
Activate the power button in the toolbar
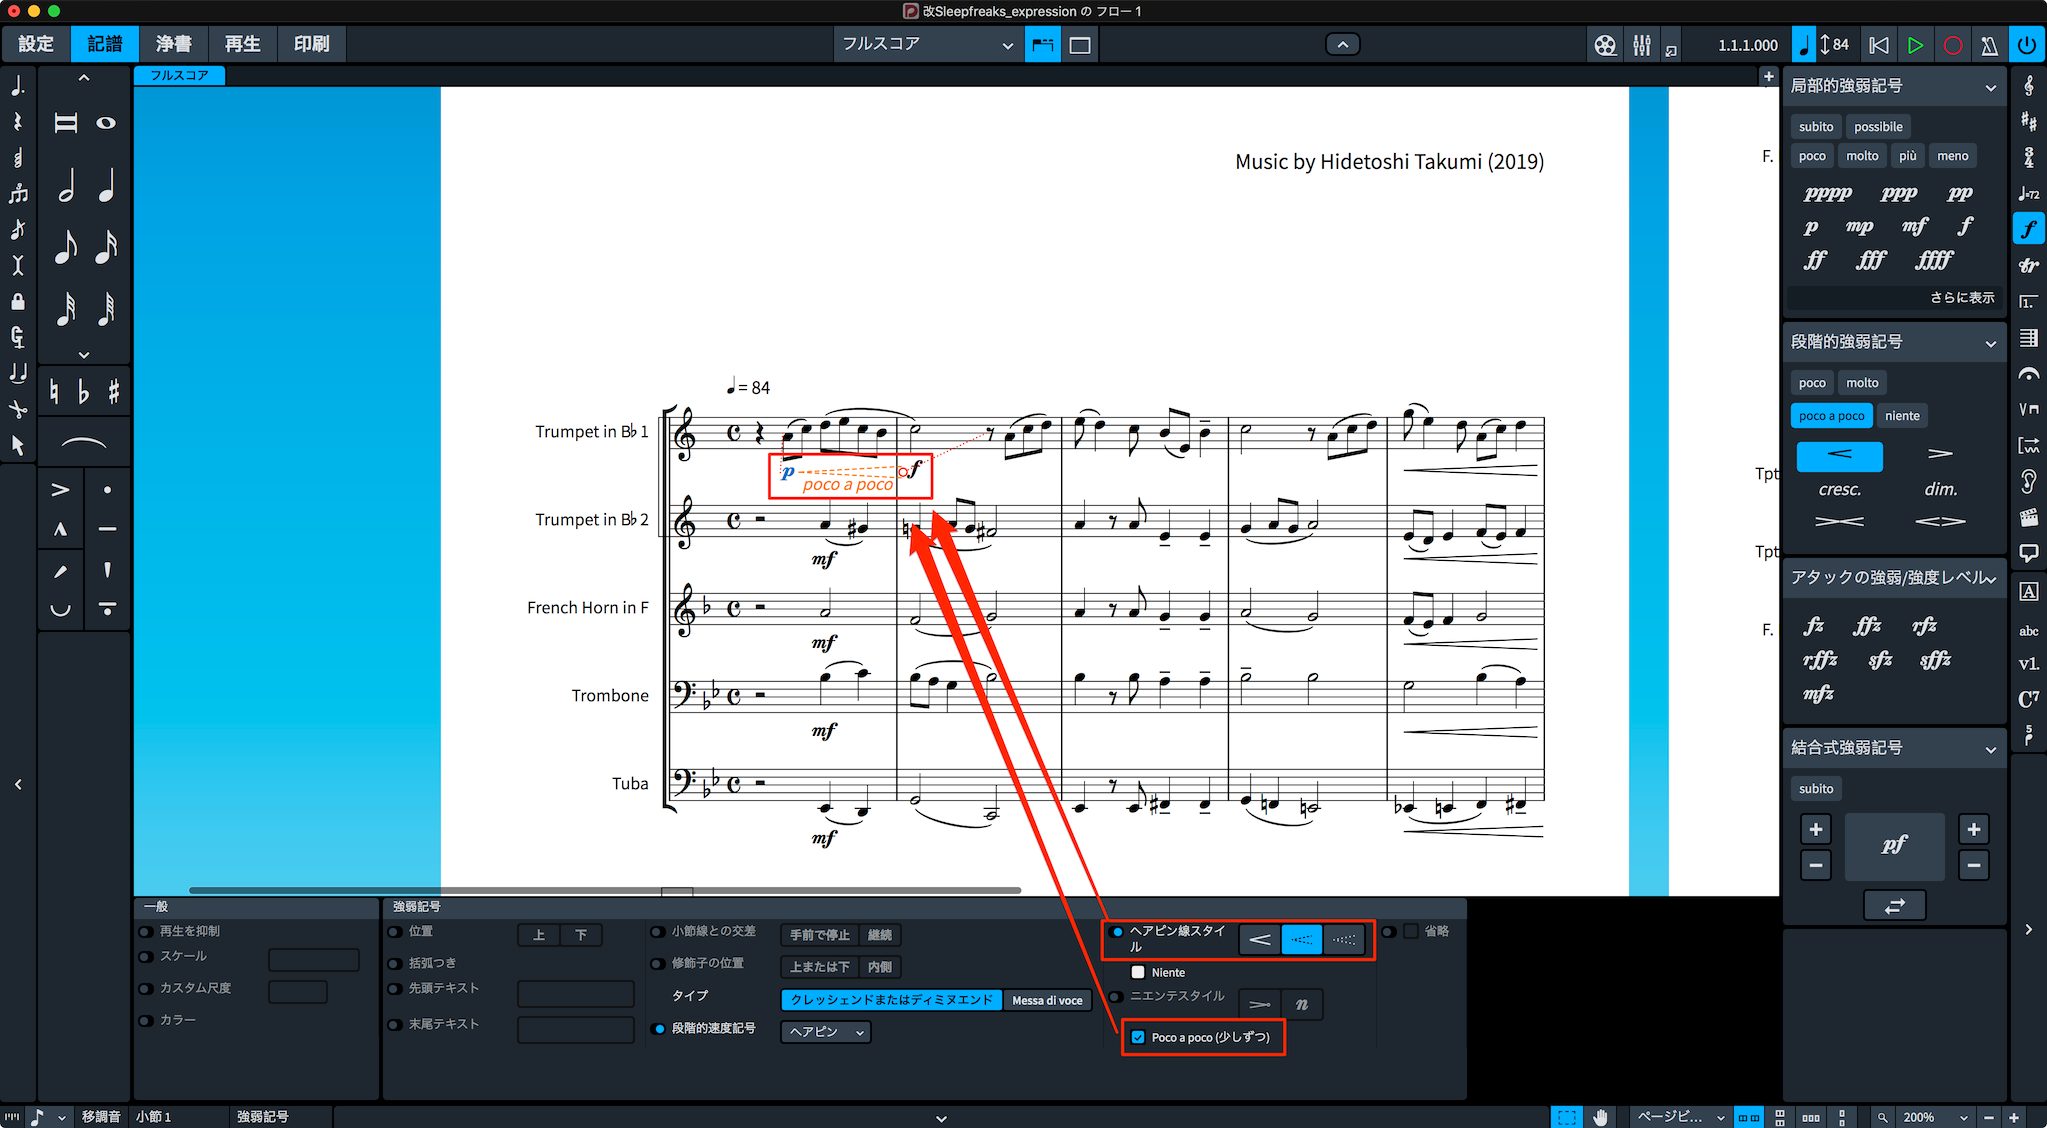[x=2026, y=45]
